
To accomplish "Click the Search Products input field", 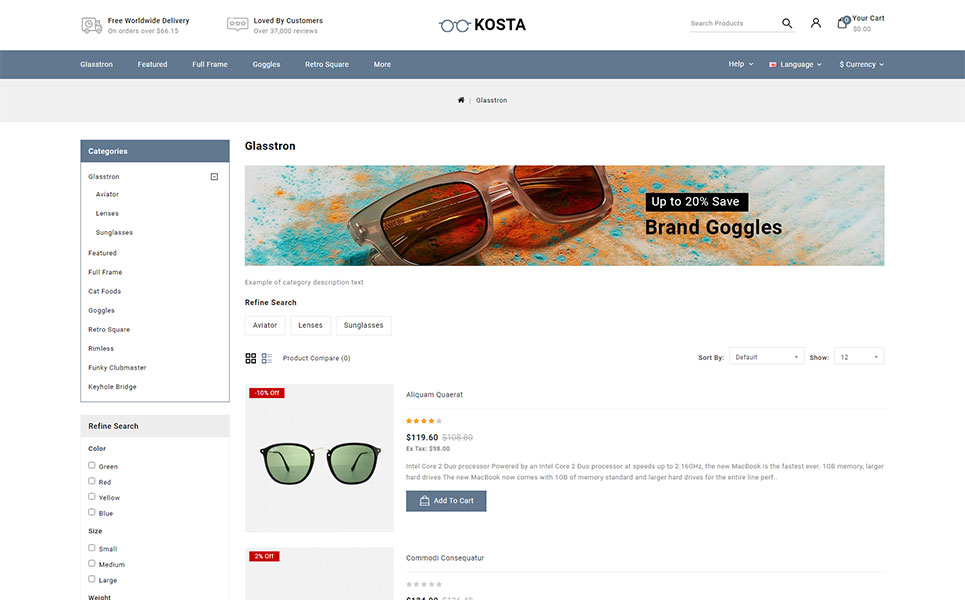I will click(734, 23).
